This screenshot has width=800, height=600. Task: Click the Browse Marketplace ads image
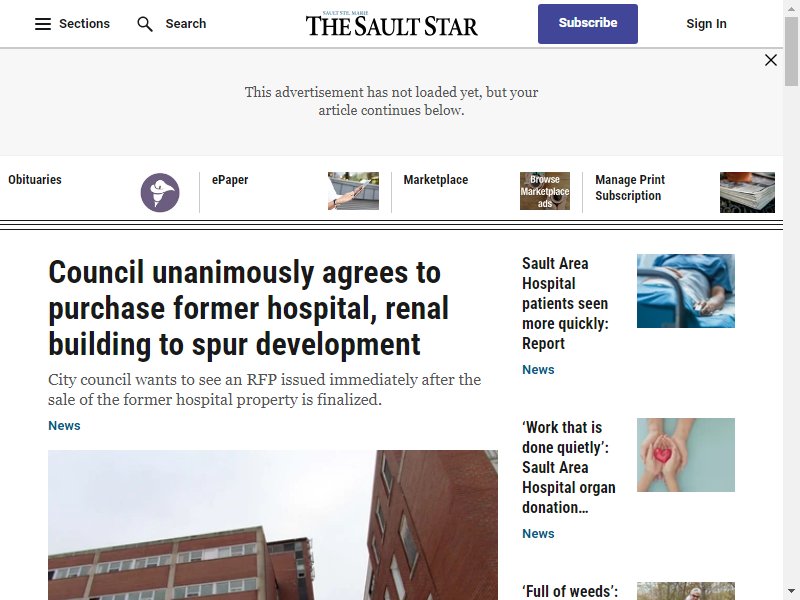tap(545, 191)
